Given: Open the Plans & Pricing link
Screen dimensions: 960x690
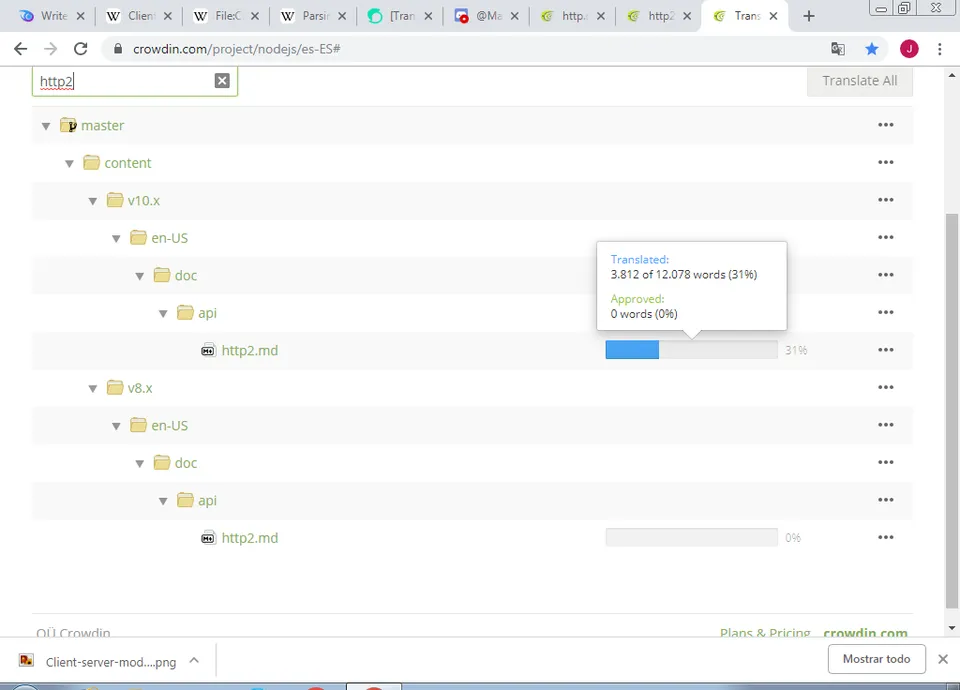Looking at the screenshot, I should click(x=765, y=632).
